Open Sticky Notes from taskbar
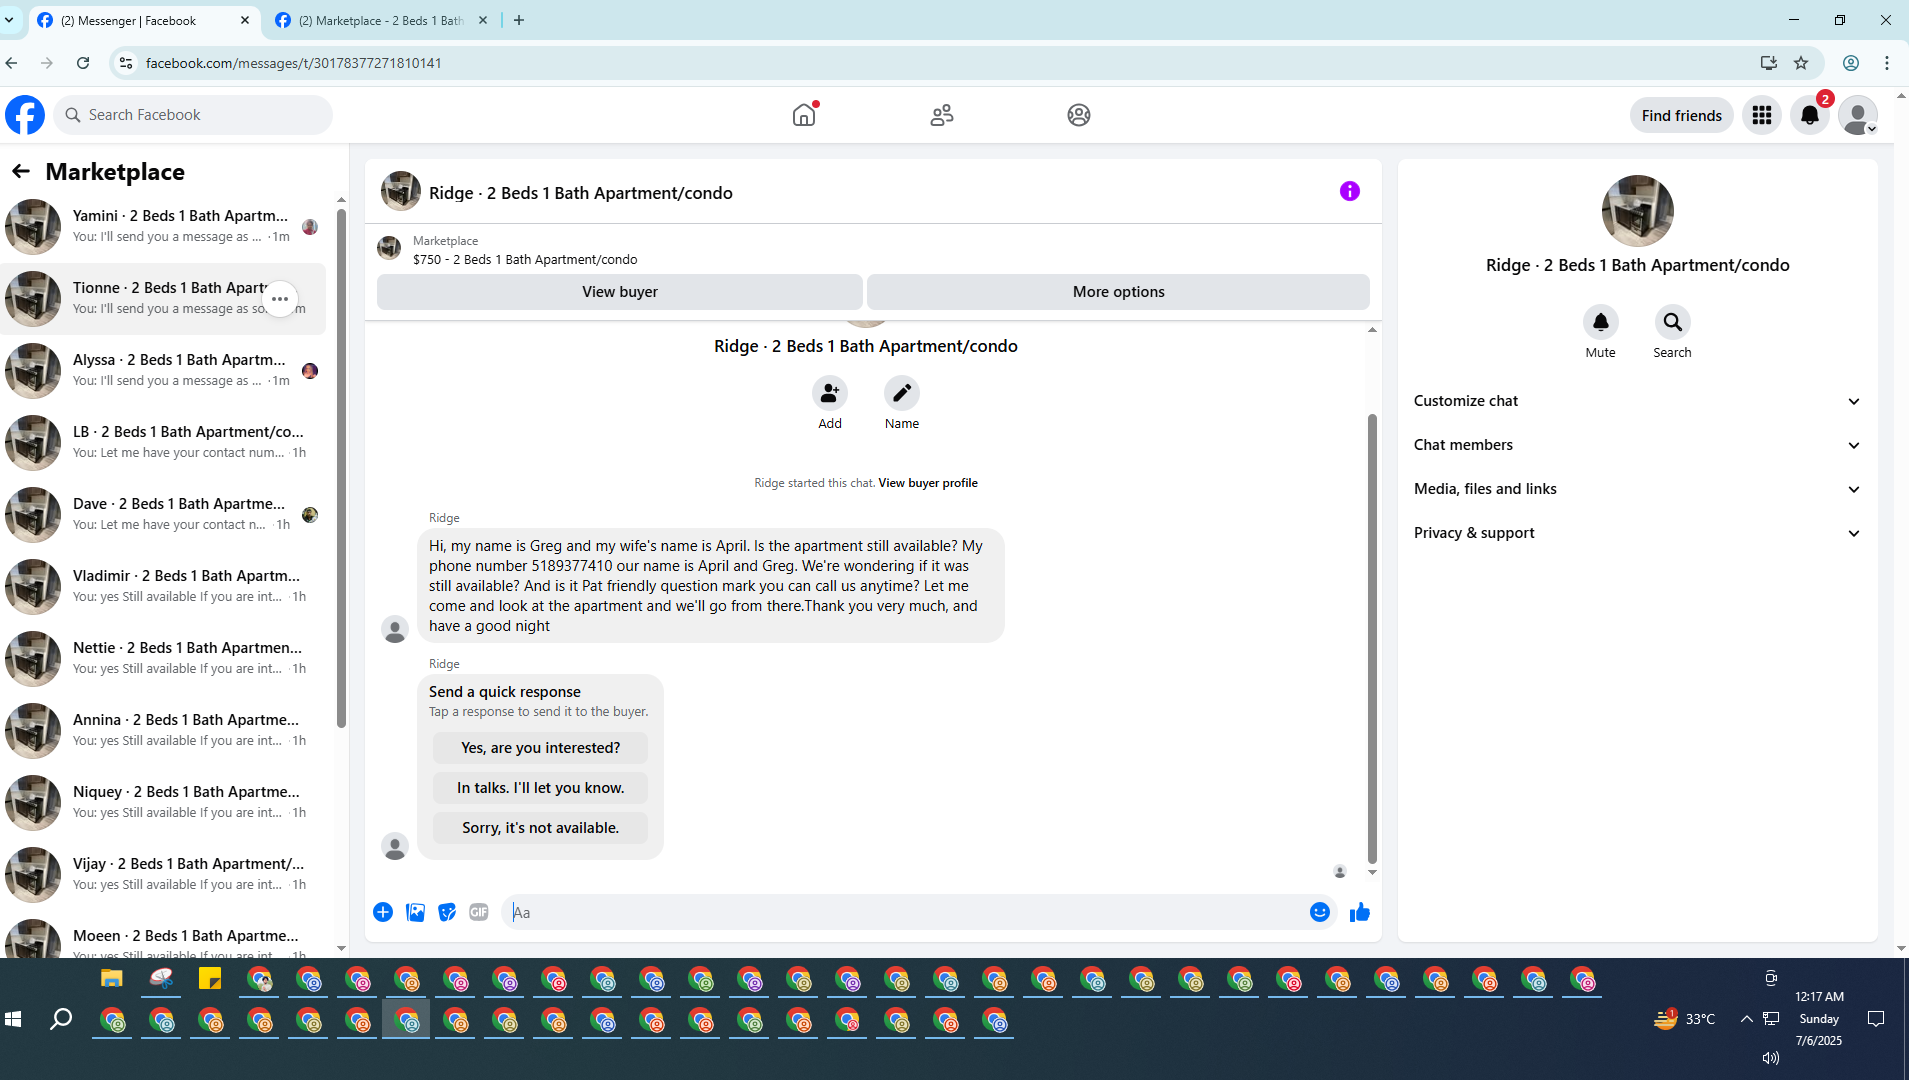 (x=210, y=979)
